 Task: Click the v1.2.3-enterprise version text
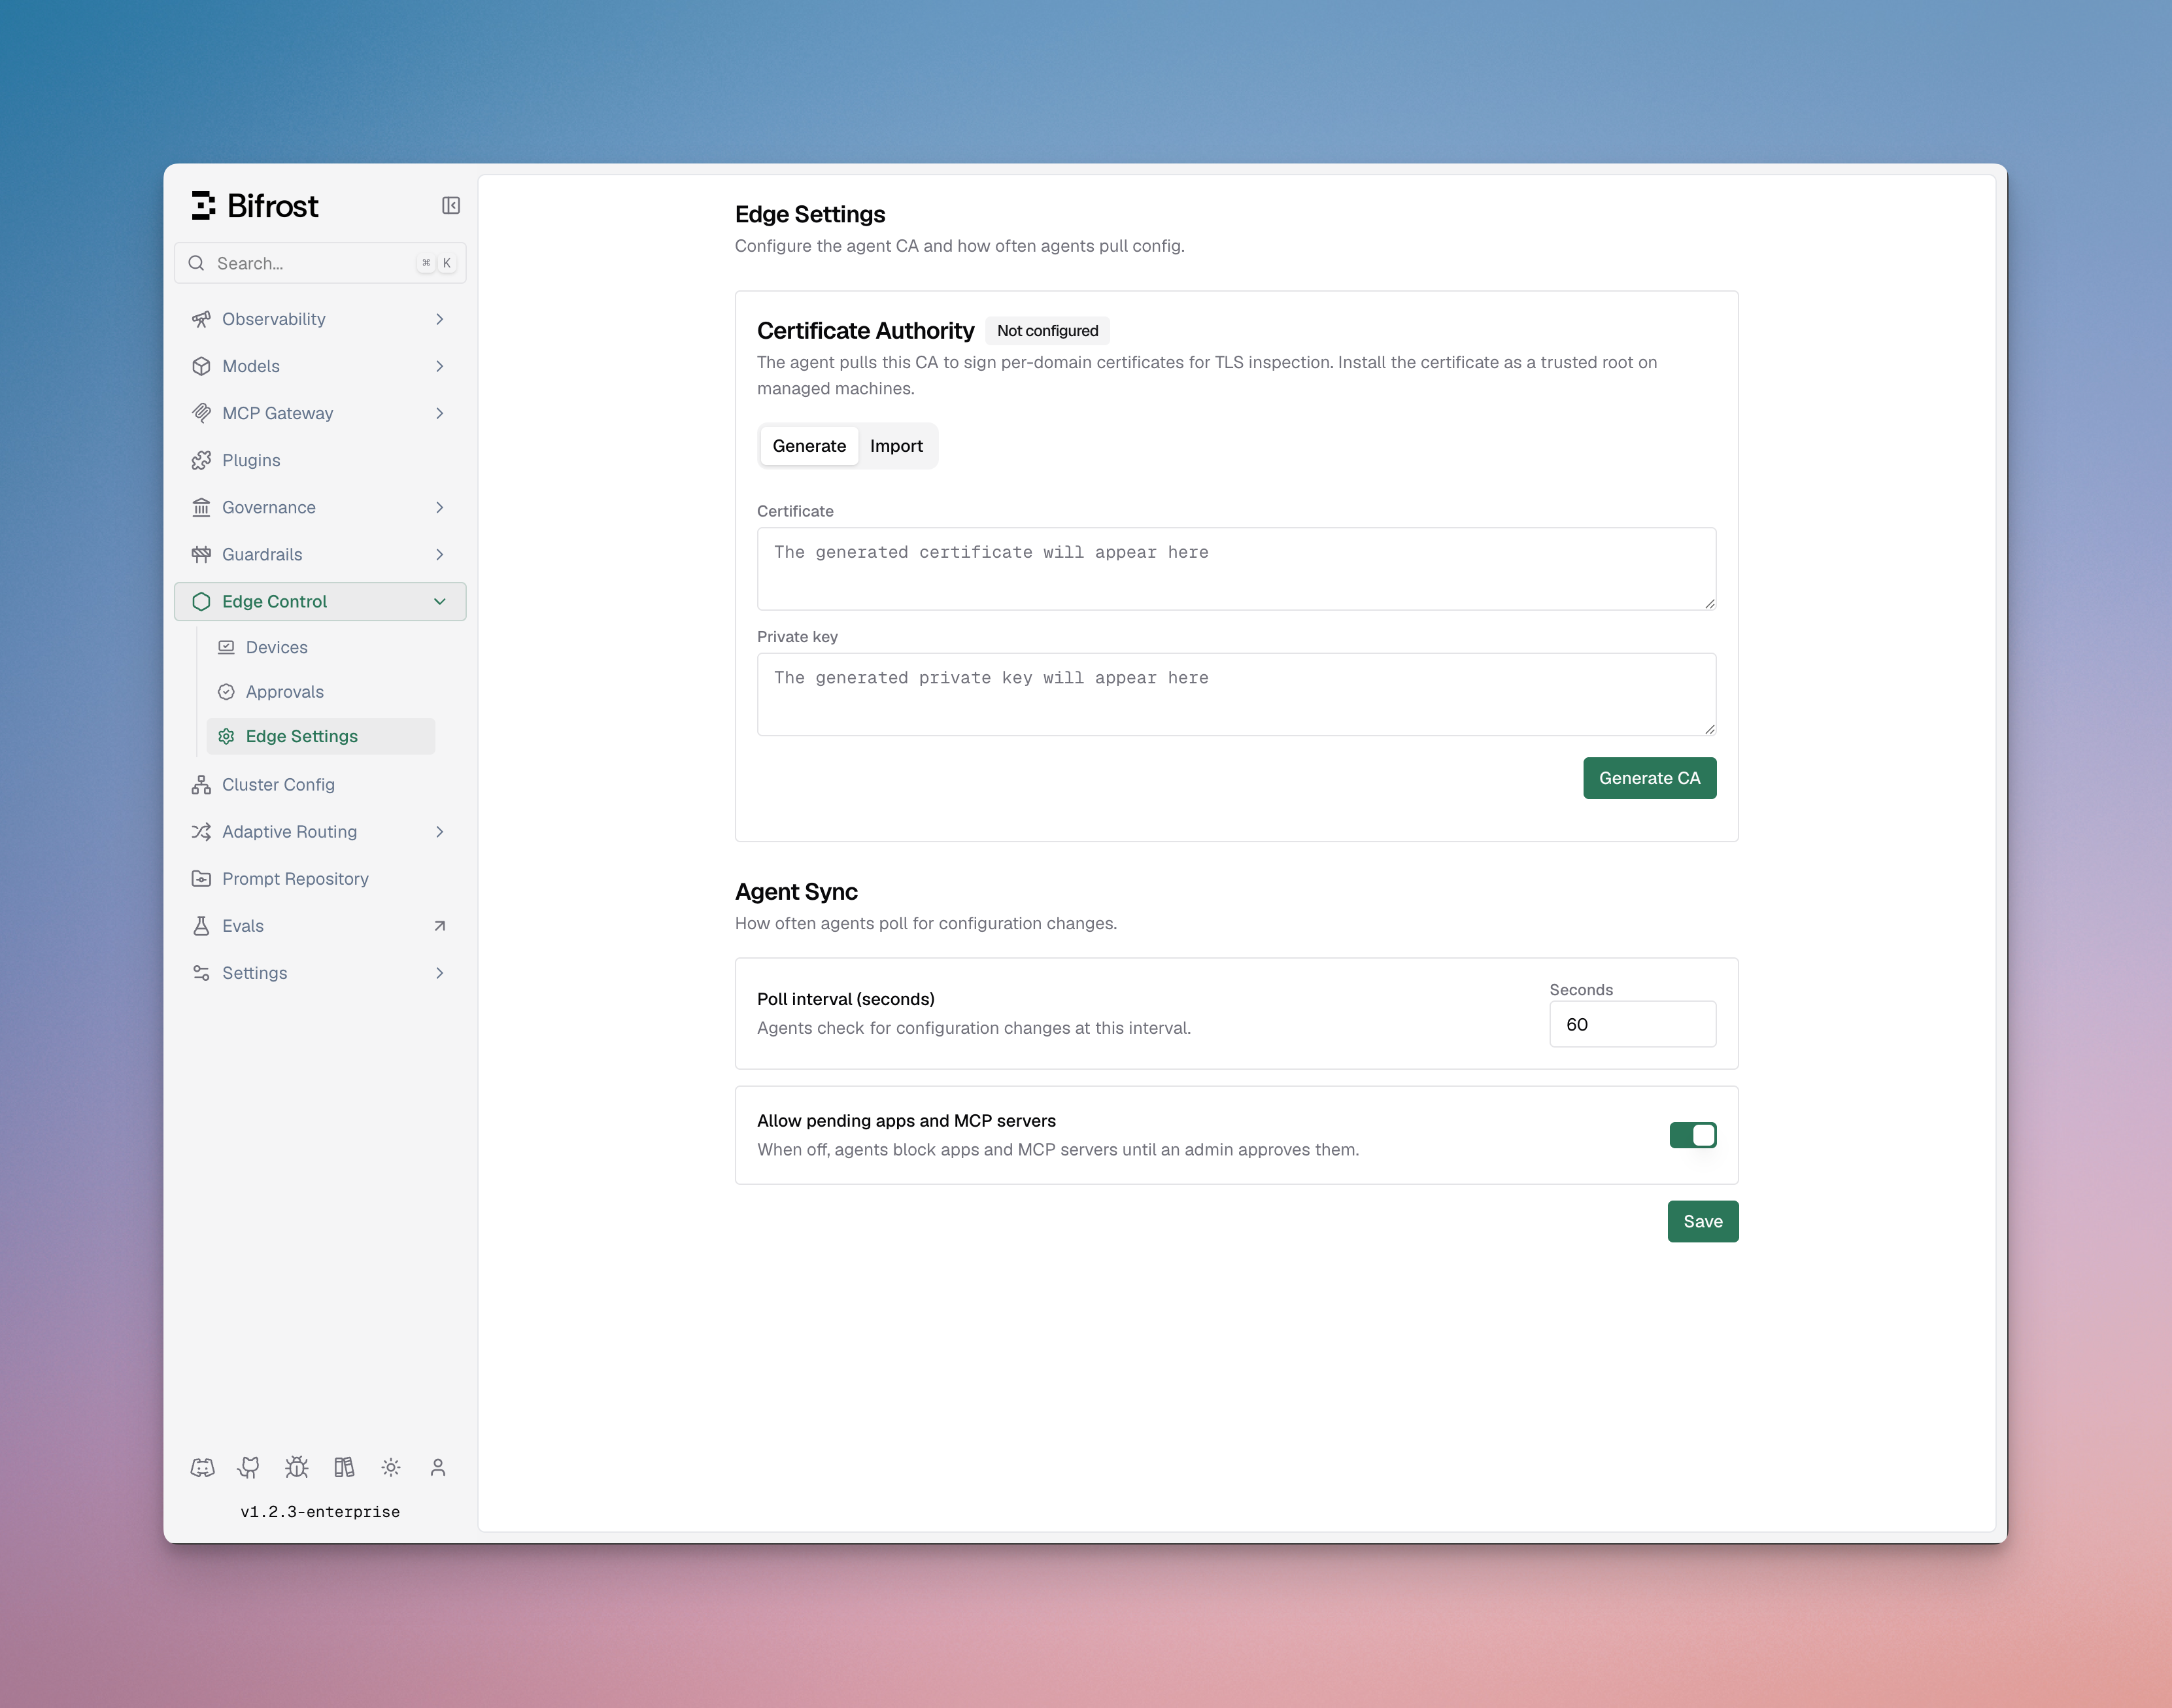click(x=320, y=1511)
